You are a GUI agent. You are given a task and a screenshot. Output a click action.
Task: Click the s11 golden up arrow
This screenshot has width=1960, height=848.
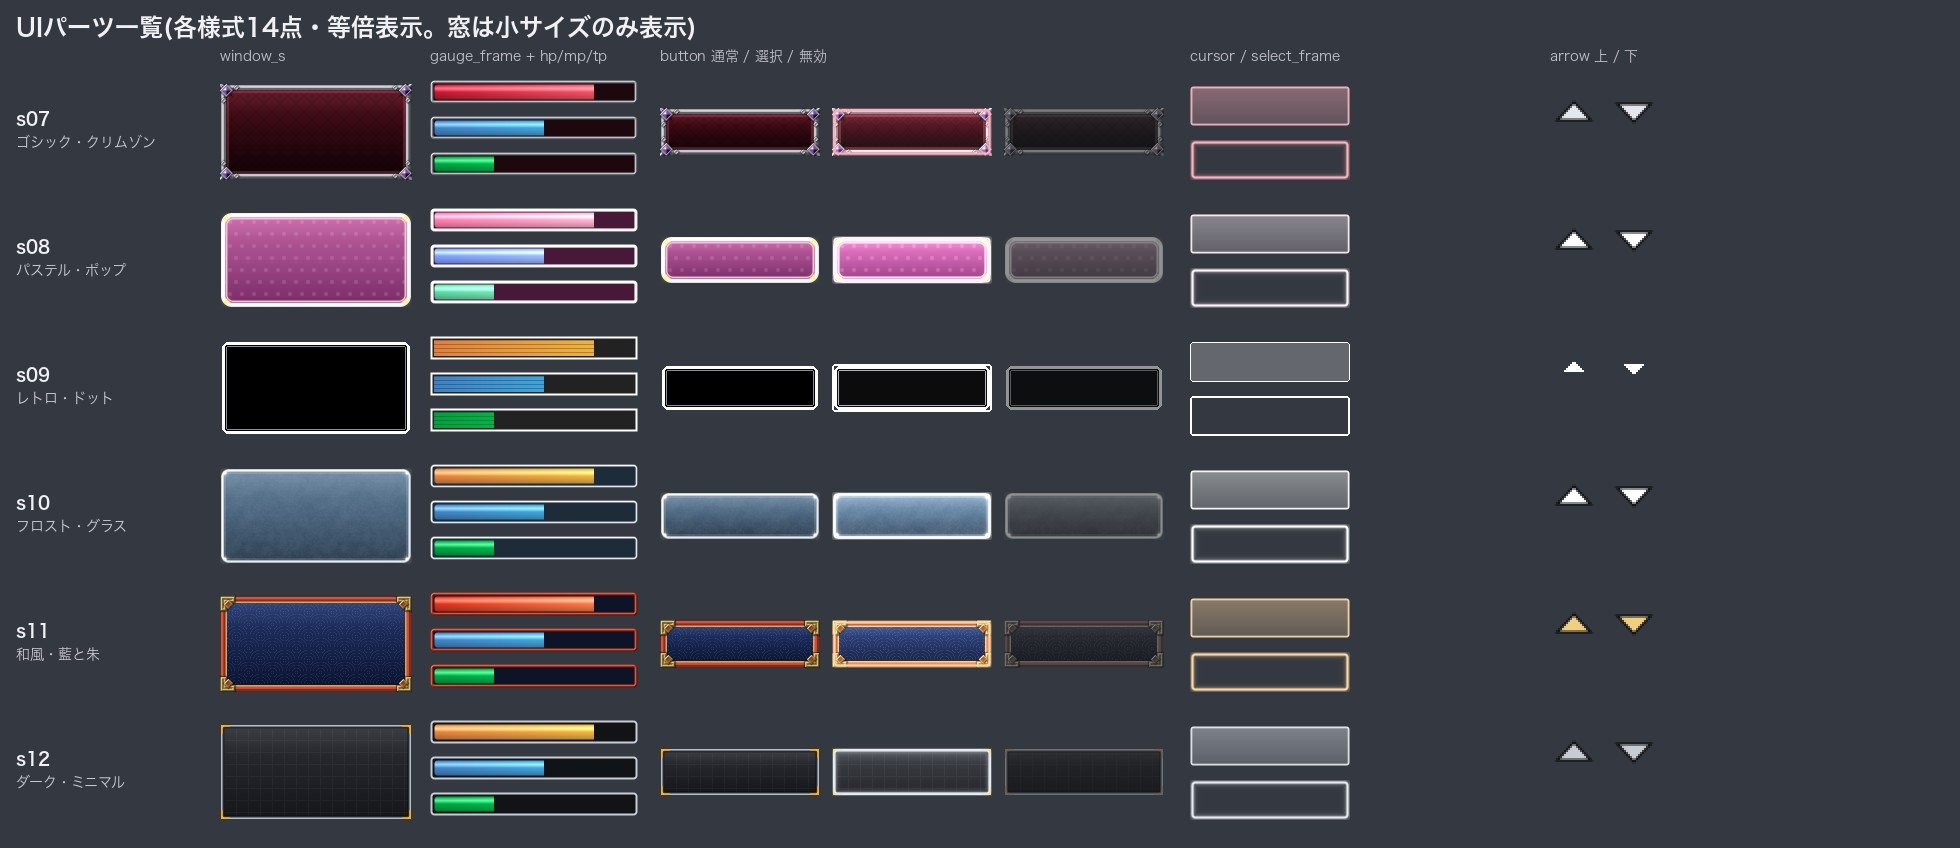tap(1574, 624)
